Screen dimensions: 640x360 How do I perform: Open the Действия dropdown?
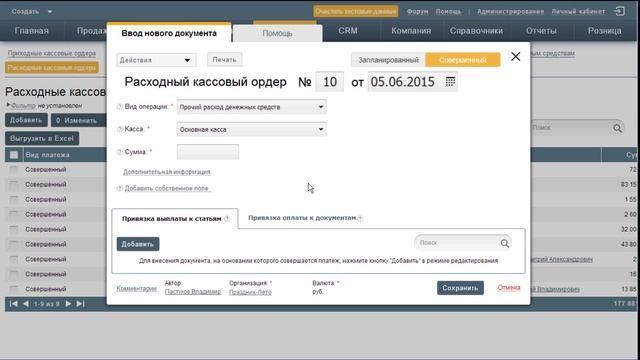(156, 60)
